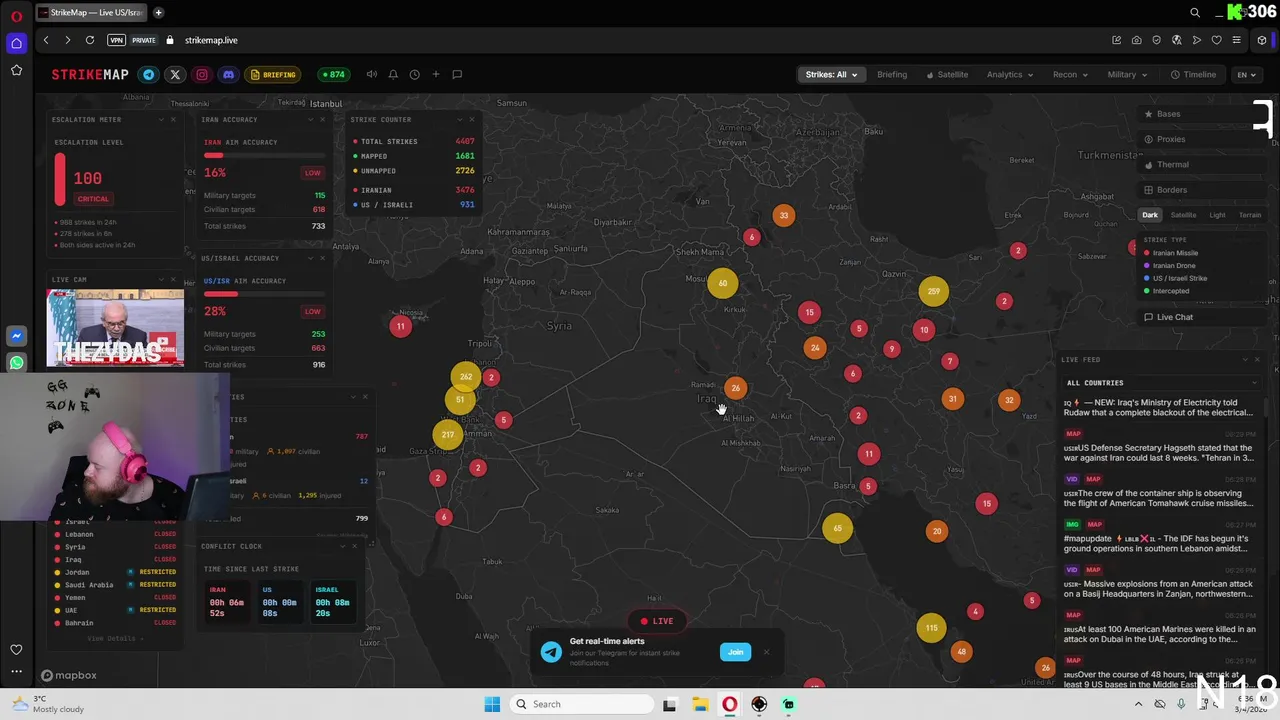Click the Opera sidebar bookmarks star icon
1280x720 pixels.
[16, 70]
